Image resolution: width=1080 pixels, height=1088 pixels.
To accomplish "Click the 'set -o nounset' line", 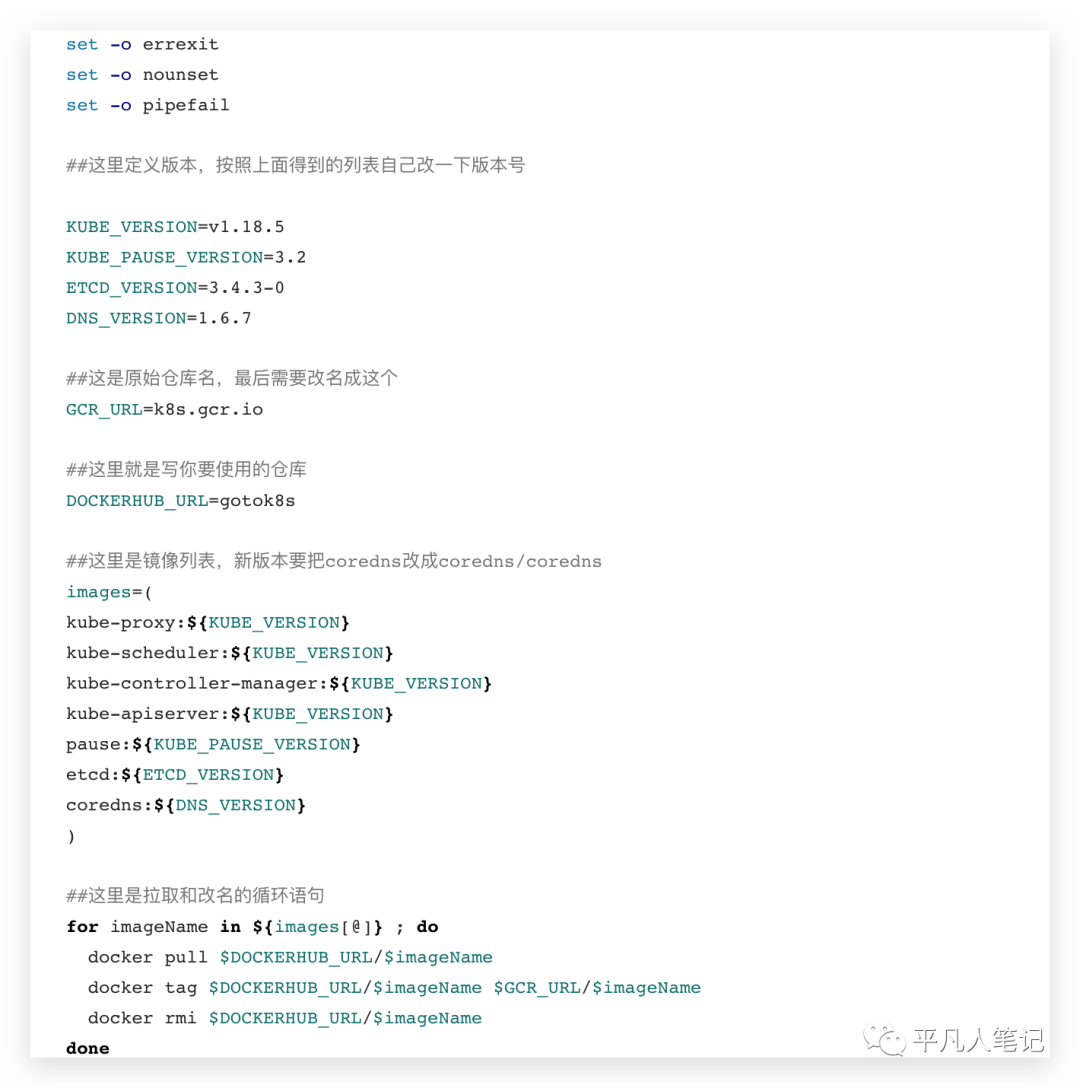I will (142, 75).
